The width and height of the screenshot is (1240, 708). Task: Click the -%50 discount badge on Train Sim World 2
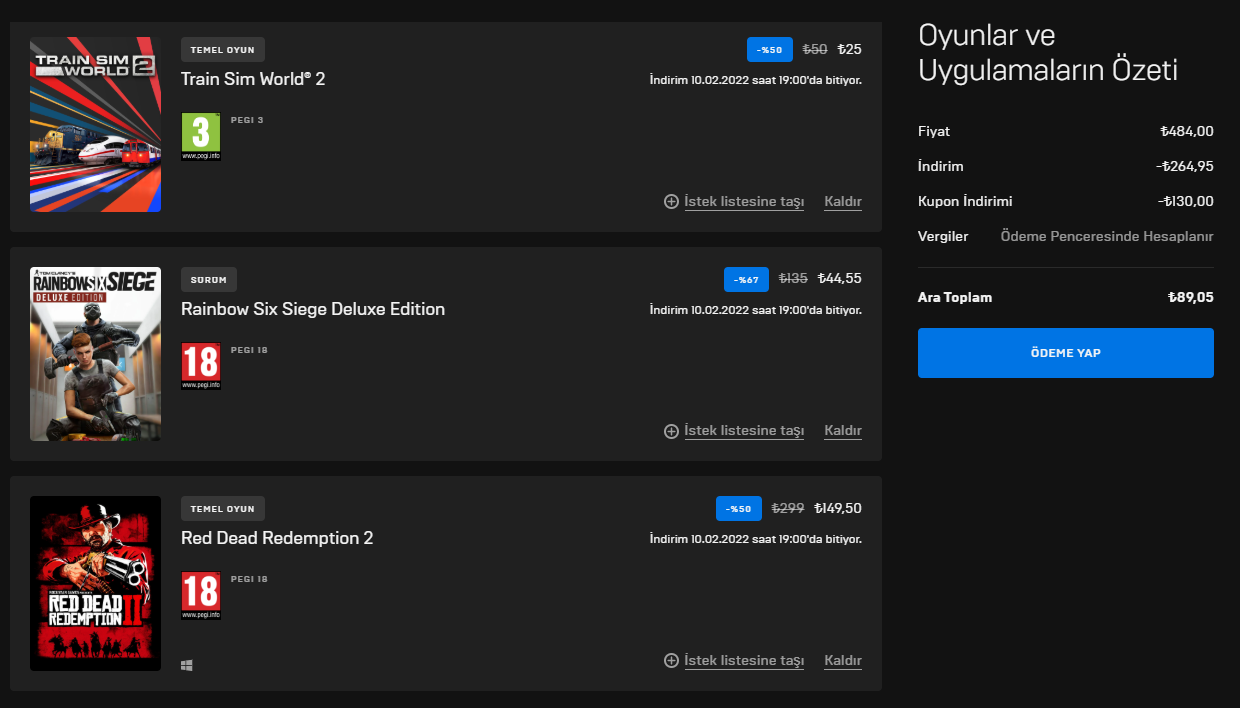coord(770,49)
